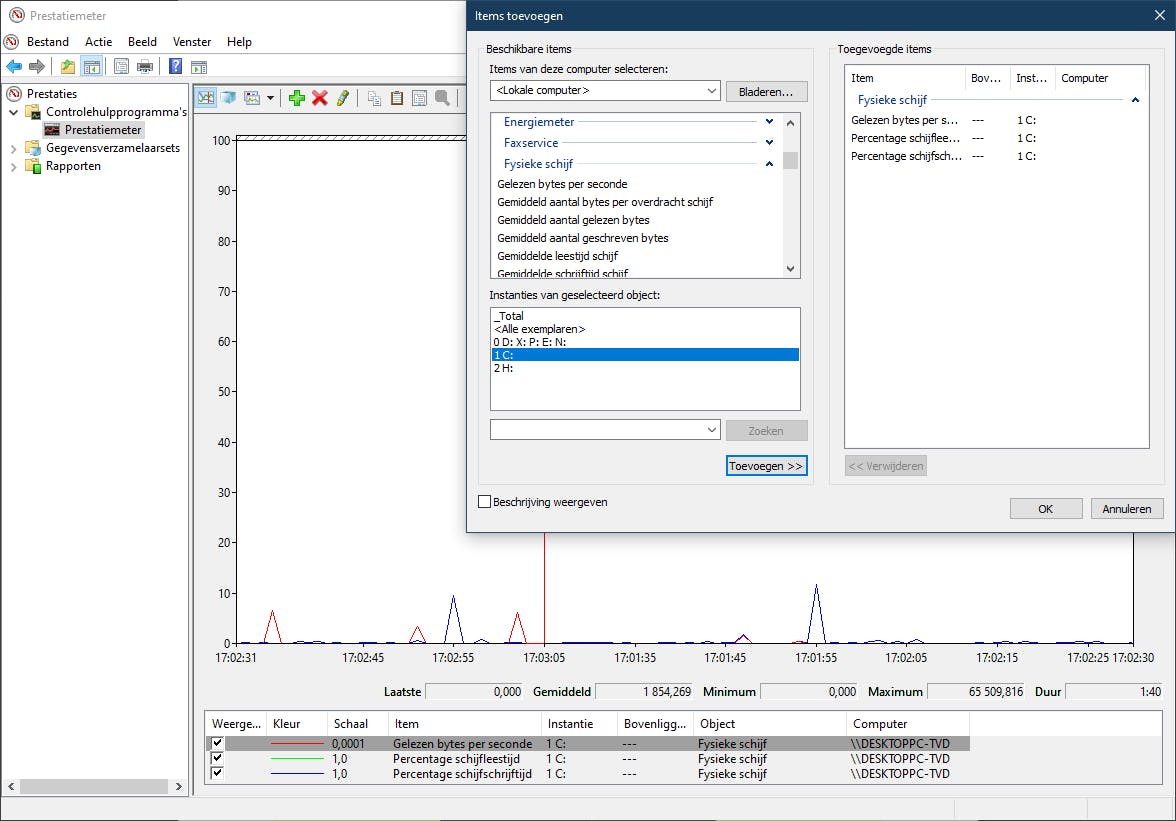
Task: Open the Beeld menu
Action: [143, 42]
